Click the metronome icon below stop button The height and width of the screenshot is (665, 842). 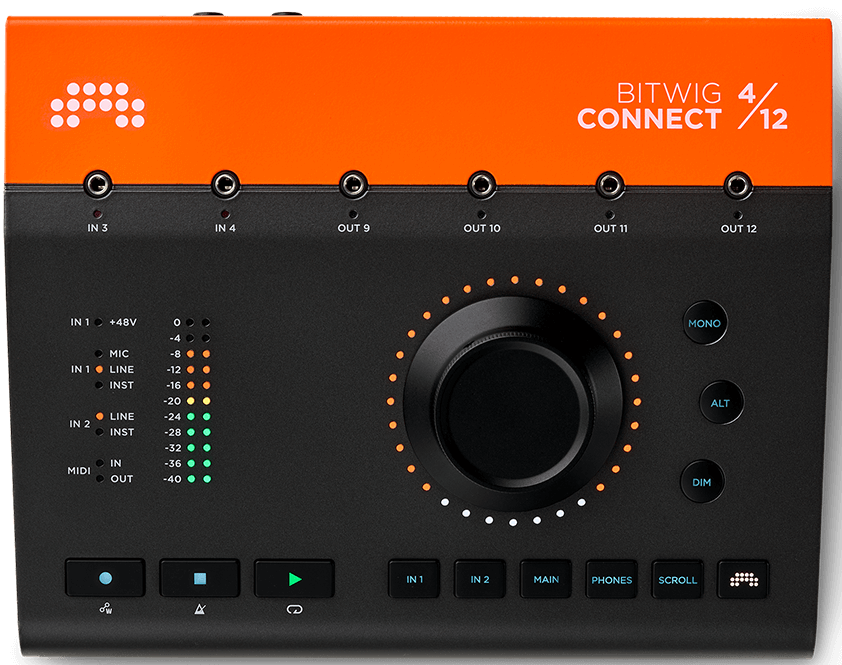199,608
